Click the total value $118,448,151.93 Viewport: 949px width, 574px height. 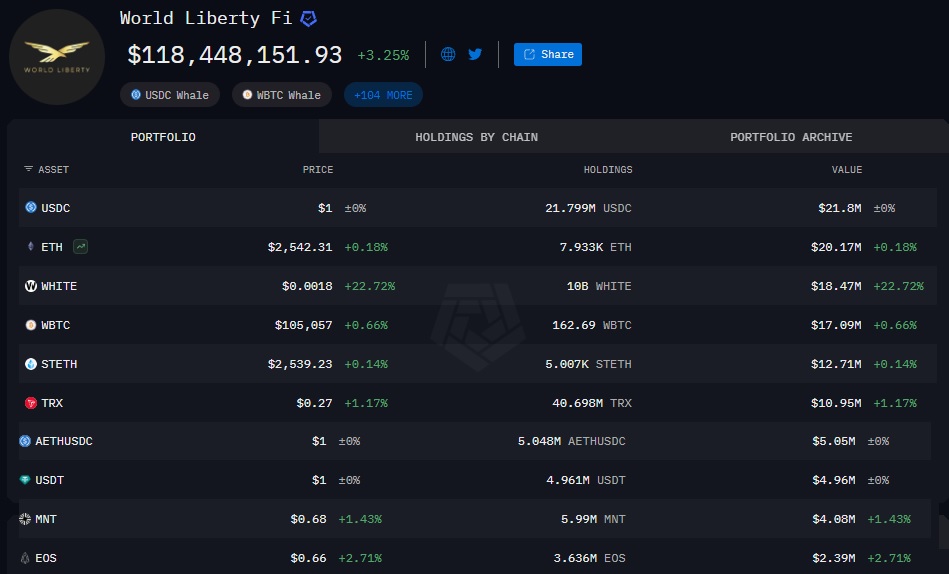point(235,55)
